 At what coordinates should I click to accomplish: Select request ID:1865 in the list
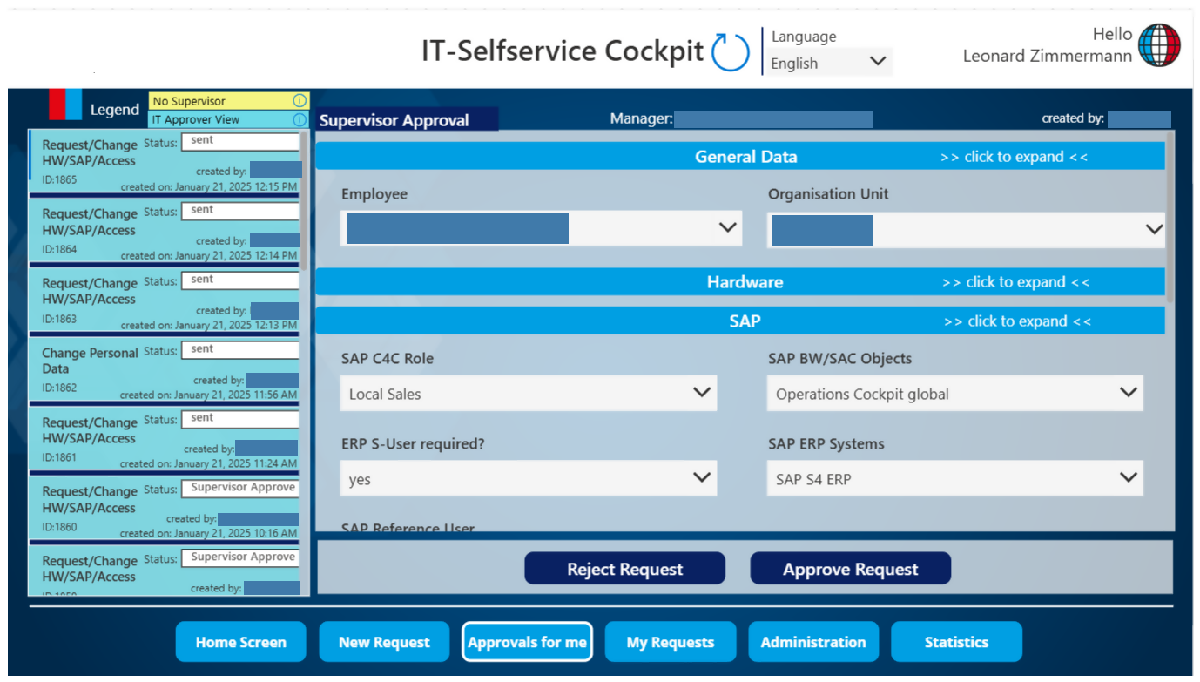165,163
